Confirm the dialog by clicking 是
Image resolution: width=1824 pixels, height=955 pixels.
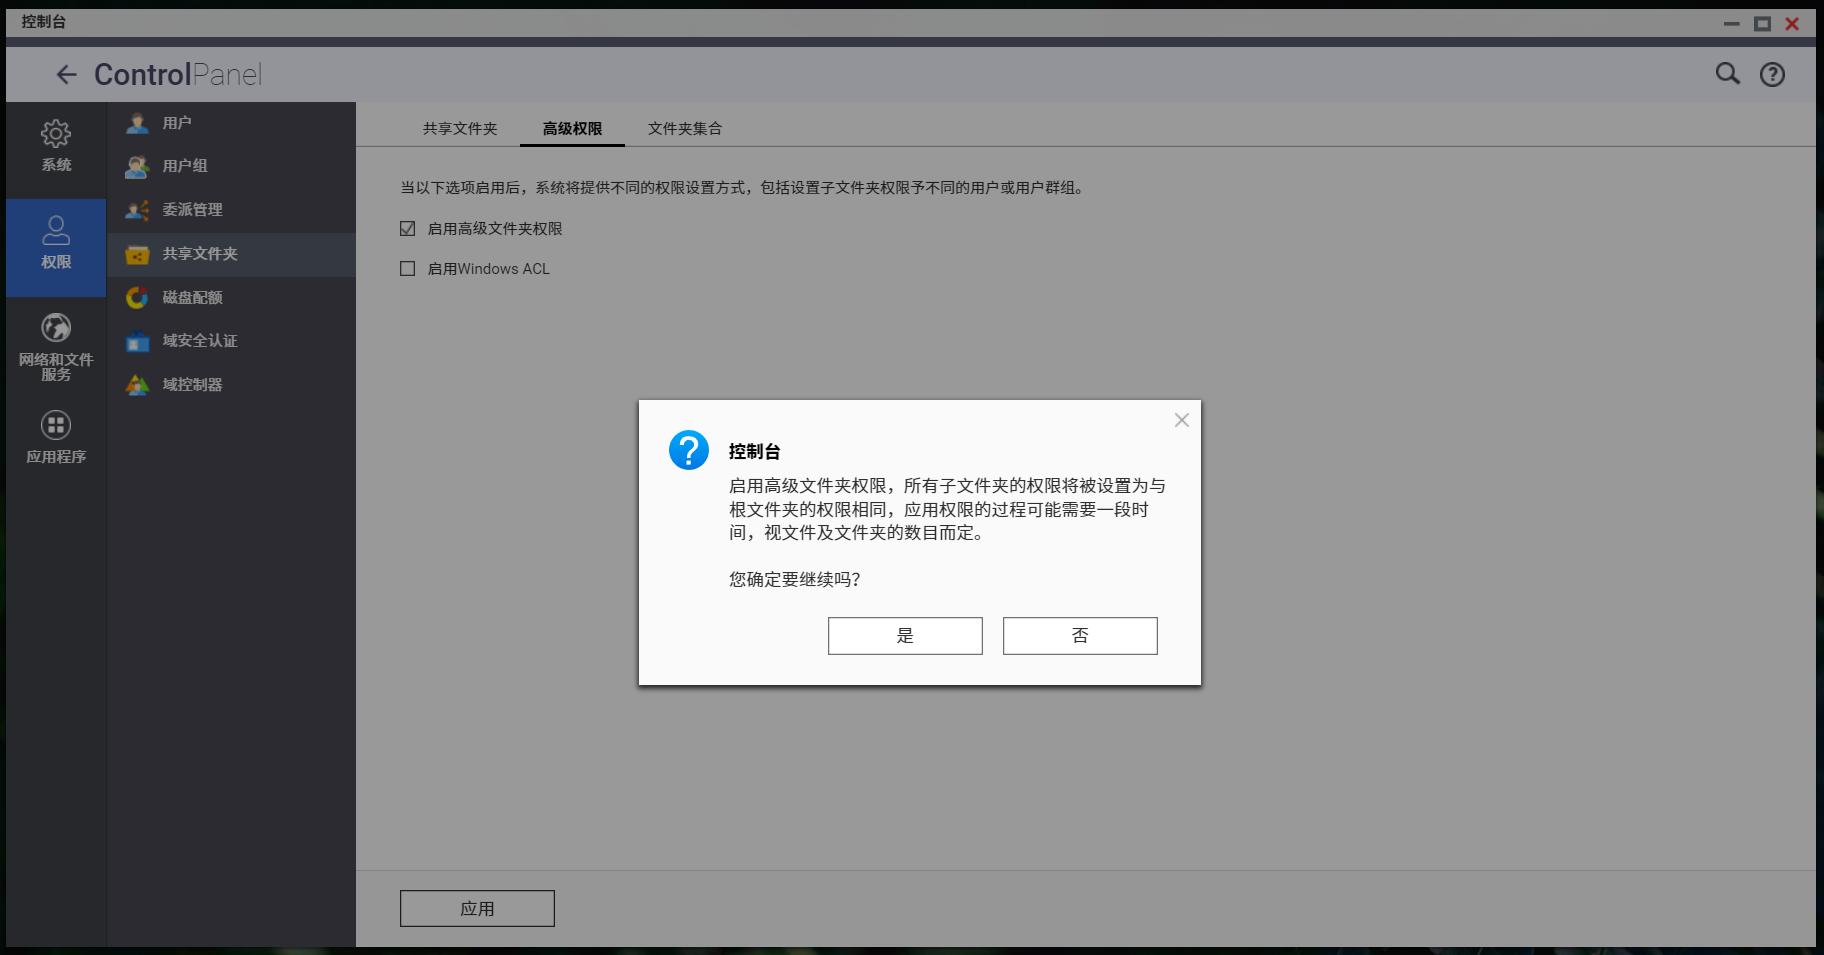(905, 635)
